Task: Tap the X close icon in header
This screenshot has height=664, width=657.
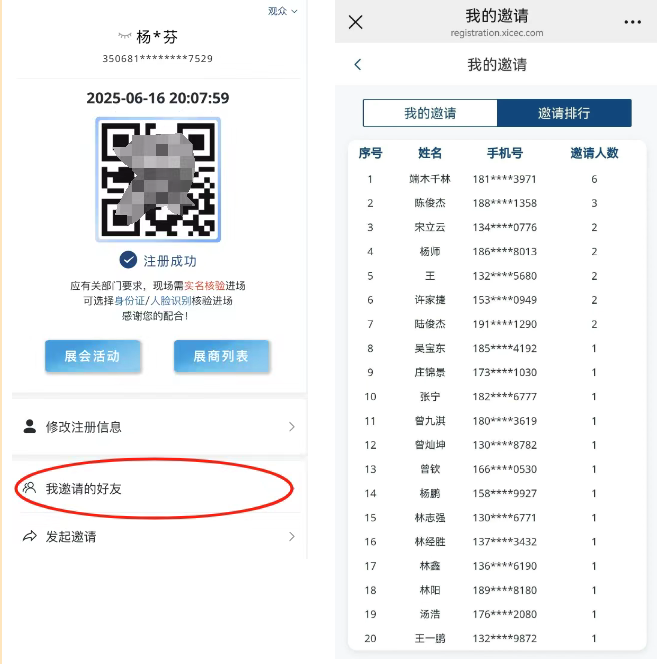Action: (355, 22)
